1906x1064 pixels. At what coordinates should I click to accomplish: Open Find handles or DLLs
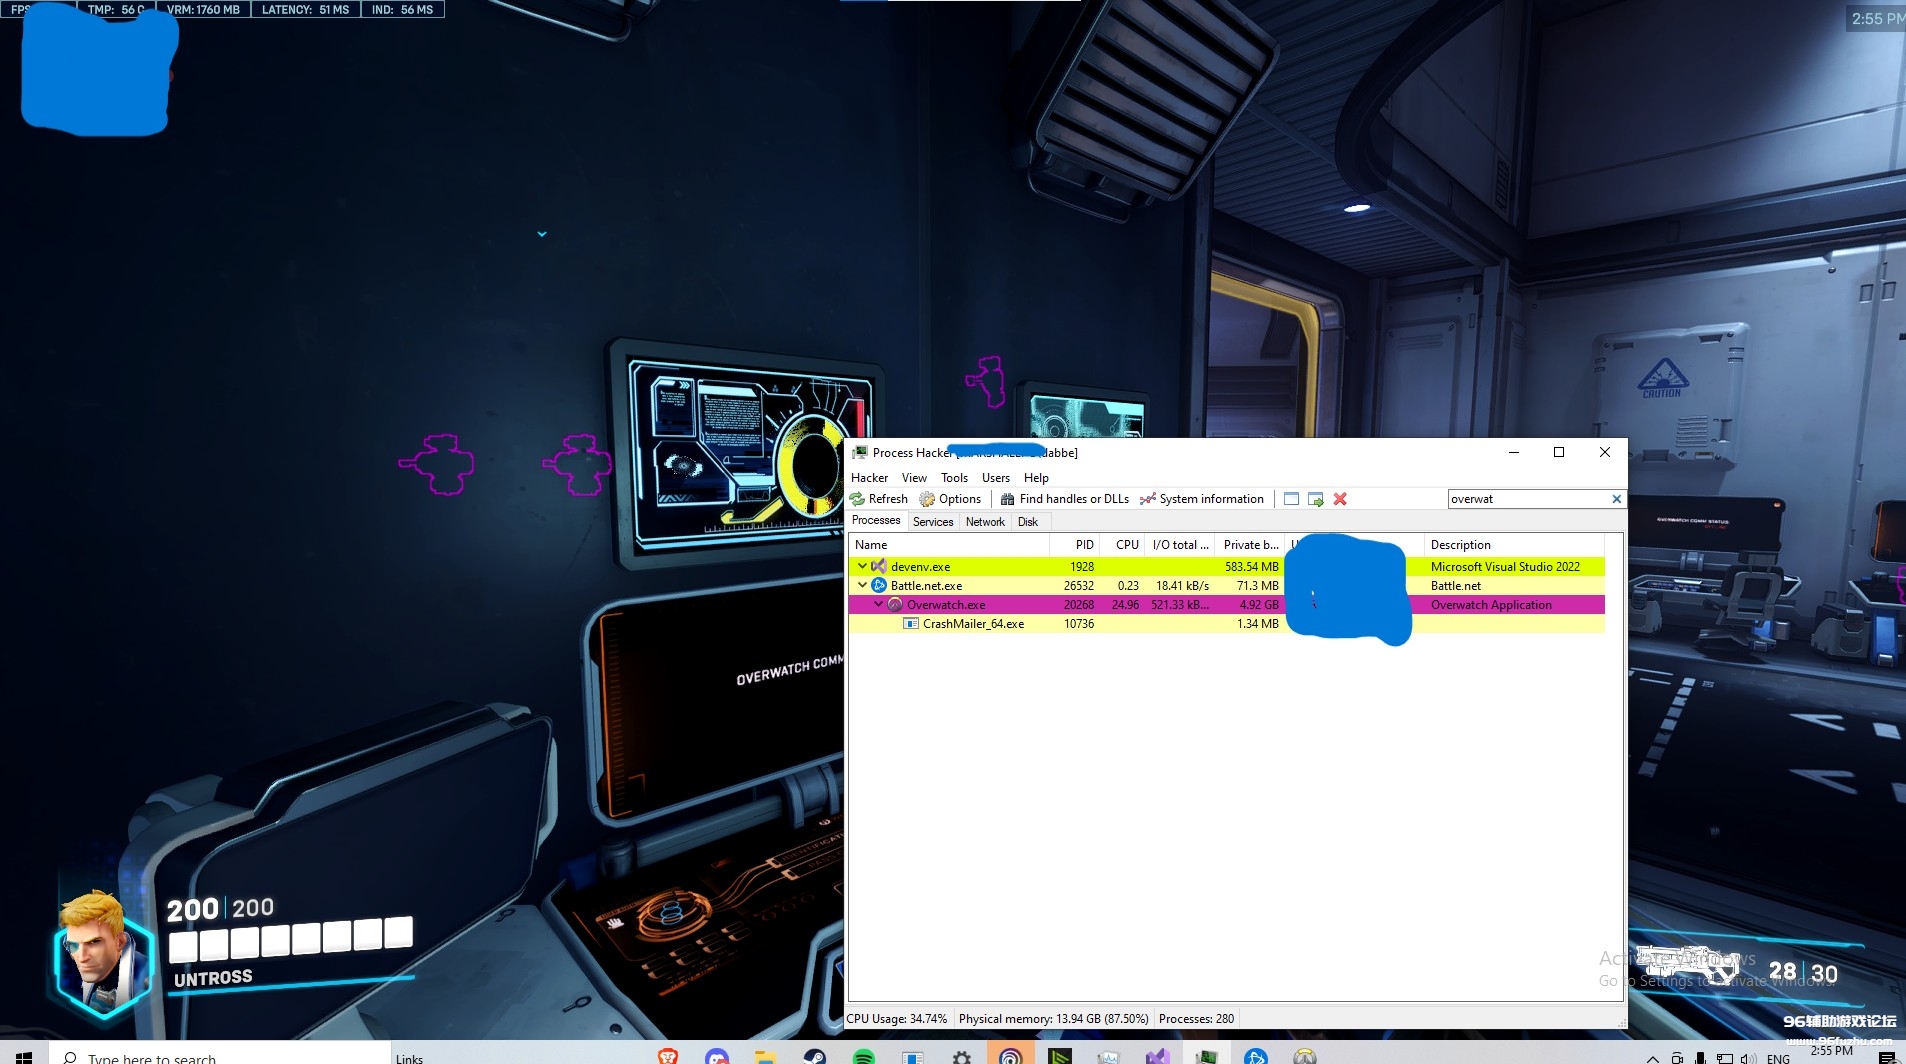point(1064,499)
